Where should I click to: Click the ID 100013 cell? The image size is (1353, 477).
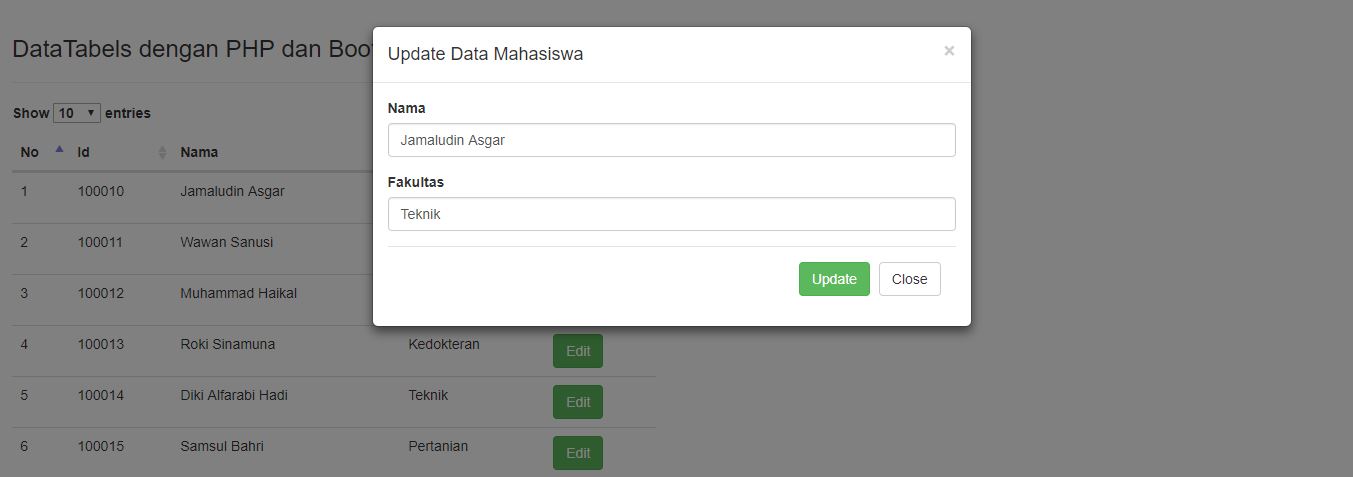101,344
